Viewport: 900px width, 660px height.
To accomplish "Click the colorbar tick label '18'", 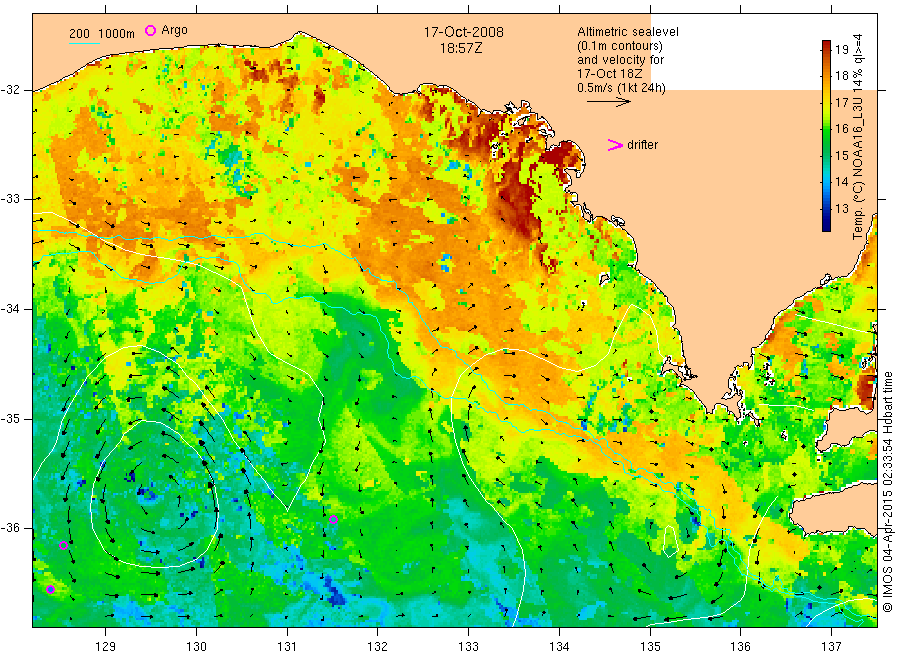I will click(842, 76).
